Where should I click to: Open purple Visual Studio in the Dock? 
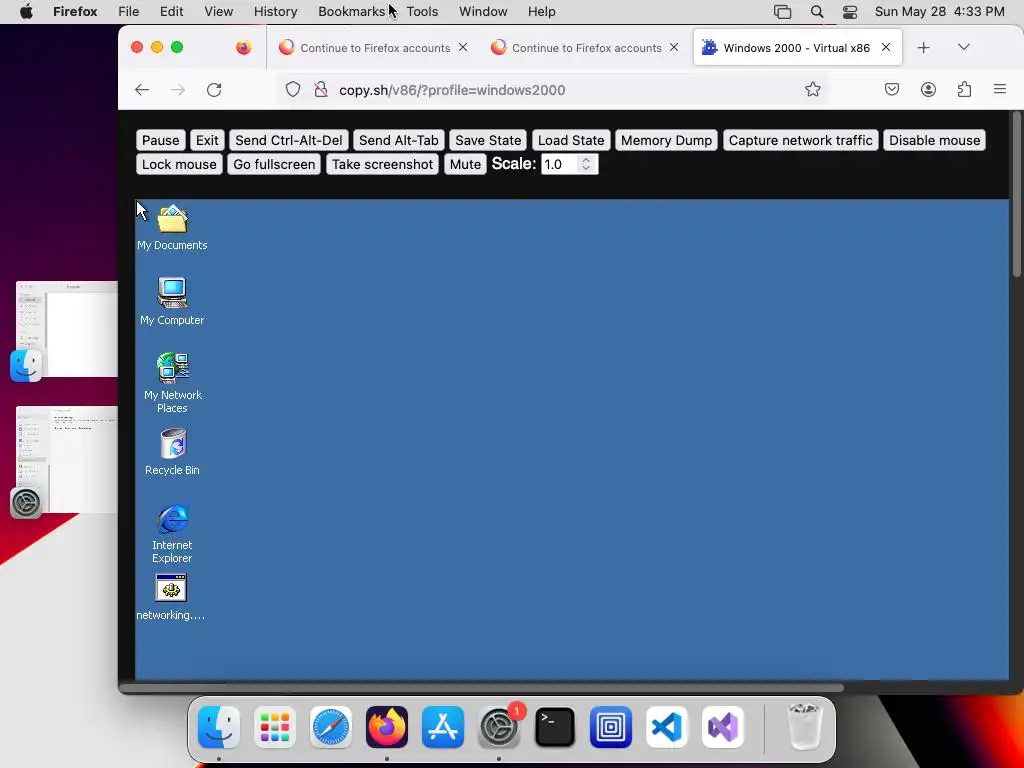point(723,727)
